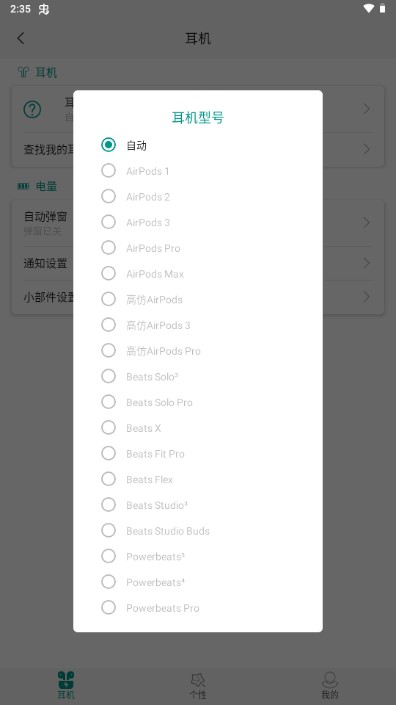396x705 pixels.
Task: Choose AirPods Max model
Action: coord(108,273)
